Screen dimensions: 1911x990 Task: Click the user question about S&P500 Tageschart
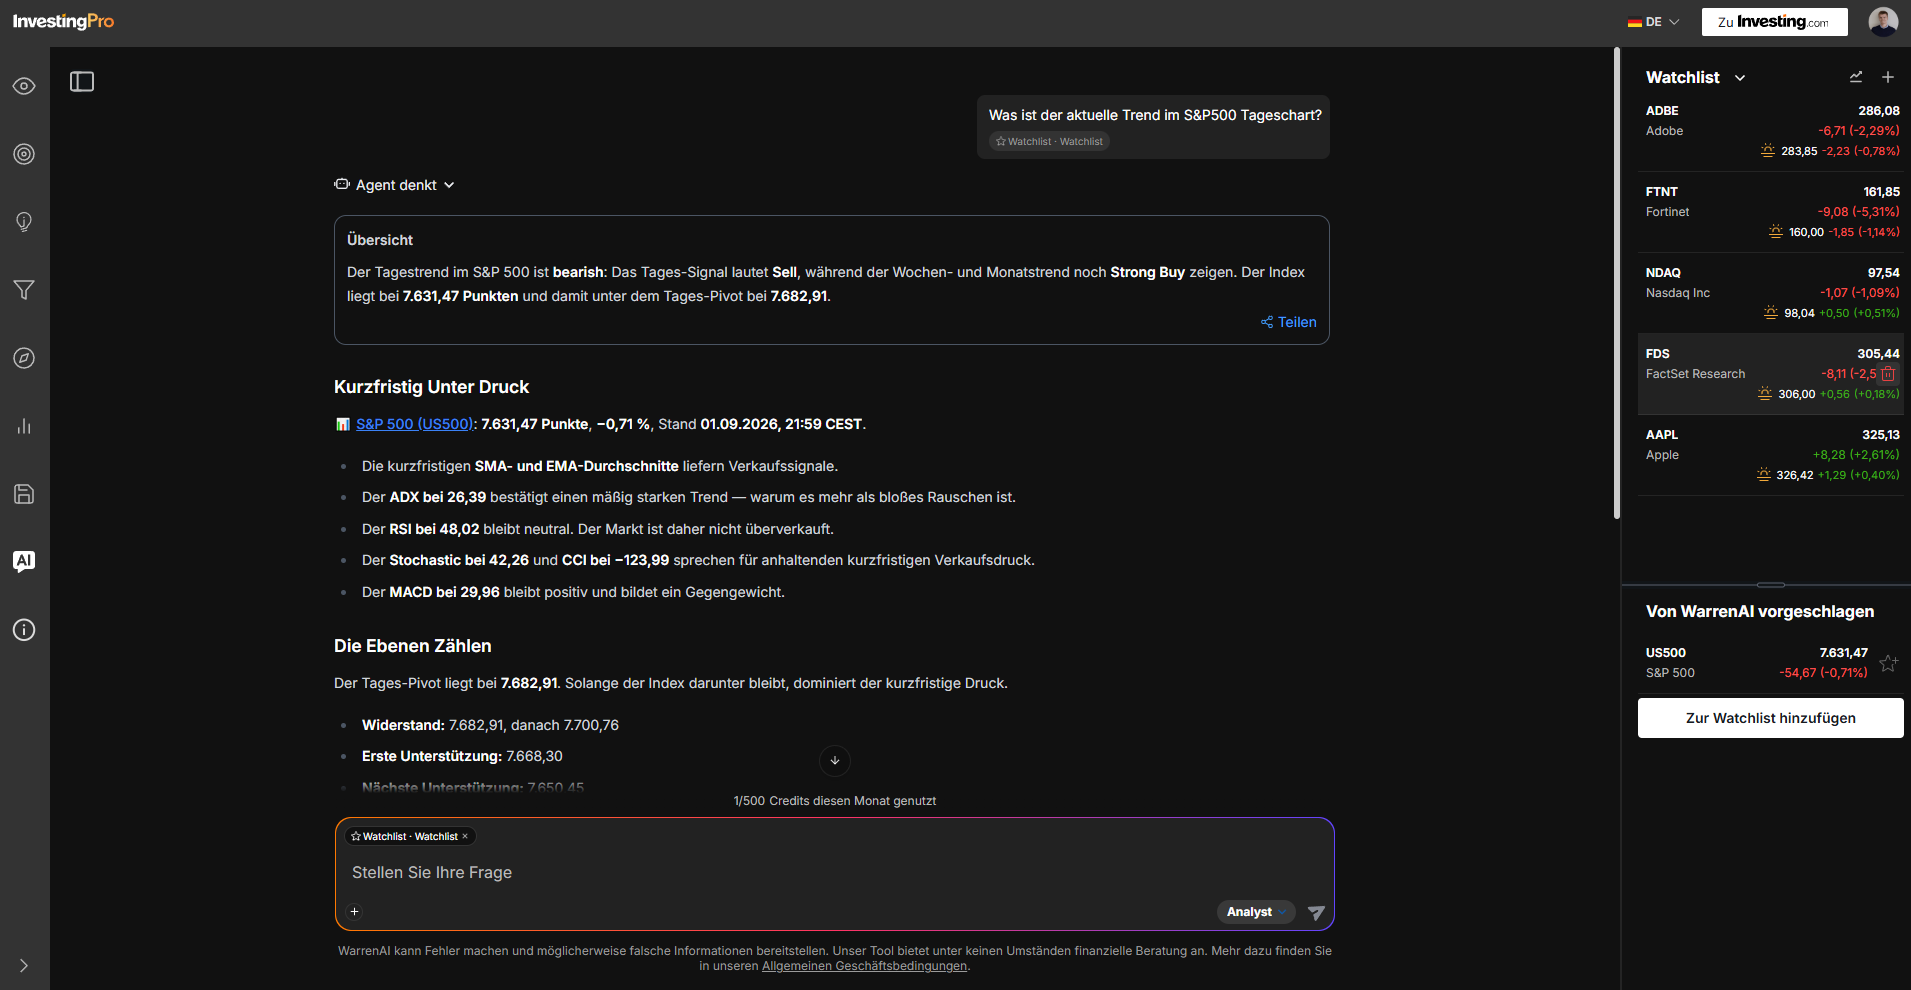(1155, 115)
